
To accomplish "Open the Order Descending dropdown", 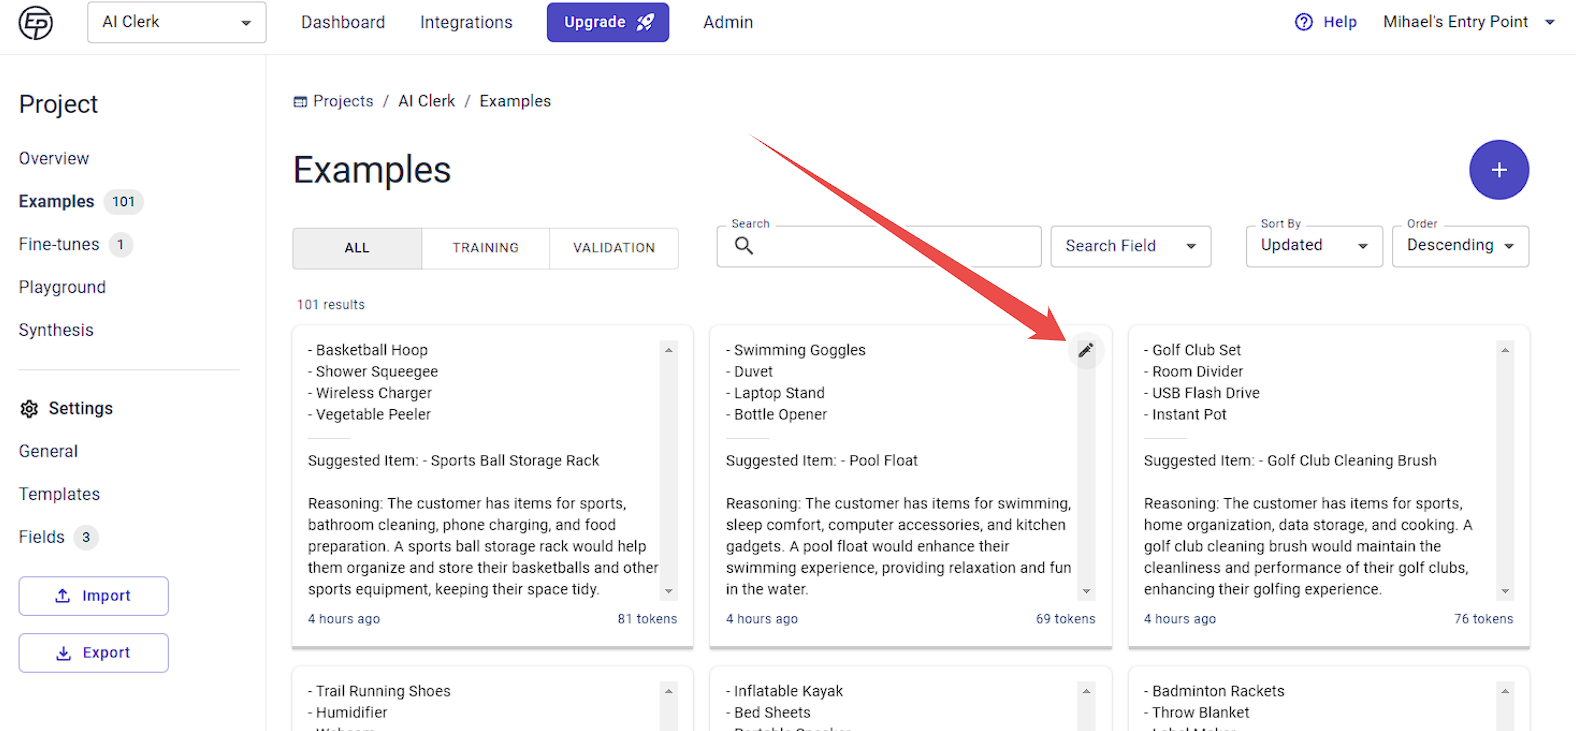I will [x=1460, y=246].
